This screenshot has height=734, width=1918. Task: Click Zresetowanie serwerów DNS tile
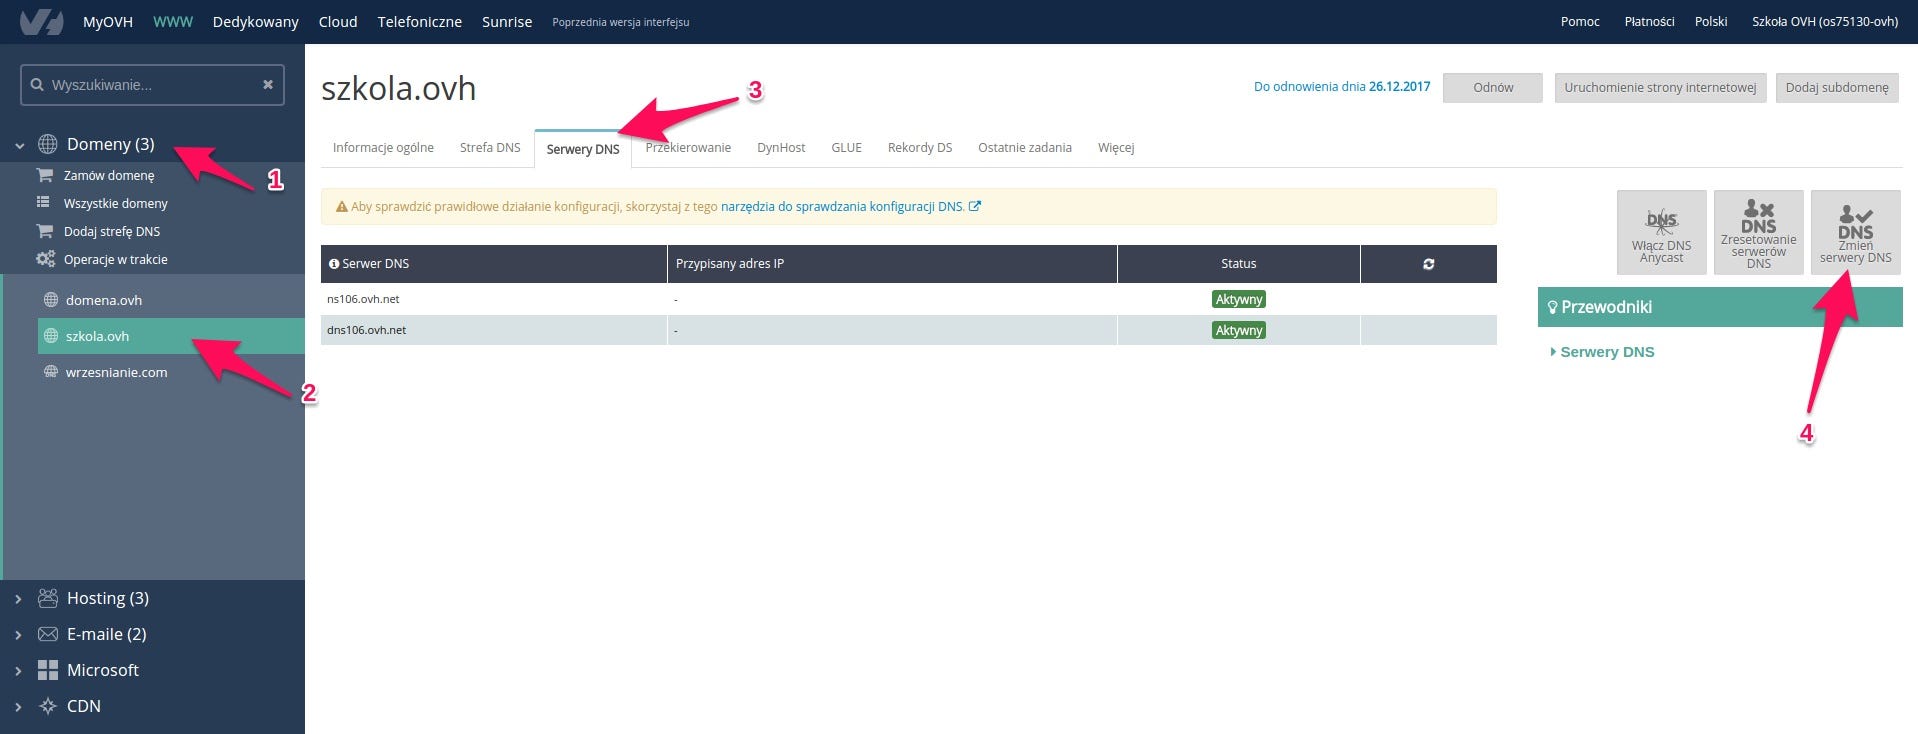[1758, 232]
